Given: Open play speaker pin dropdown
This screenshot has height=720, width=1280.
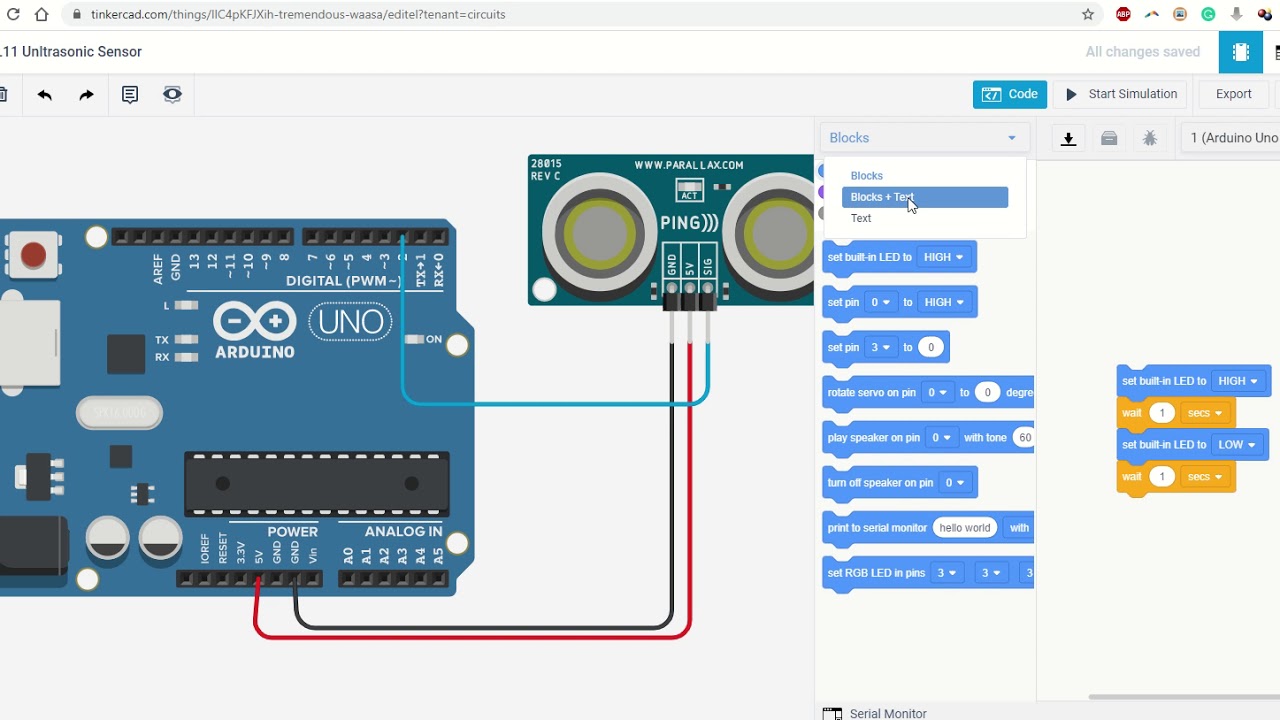Looking at the screenshot, I should 942,437.
